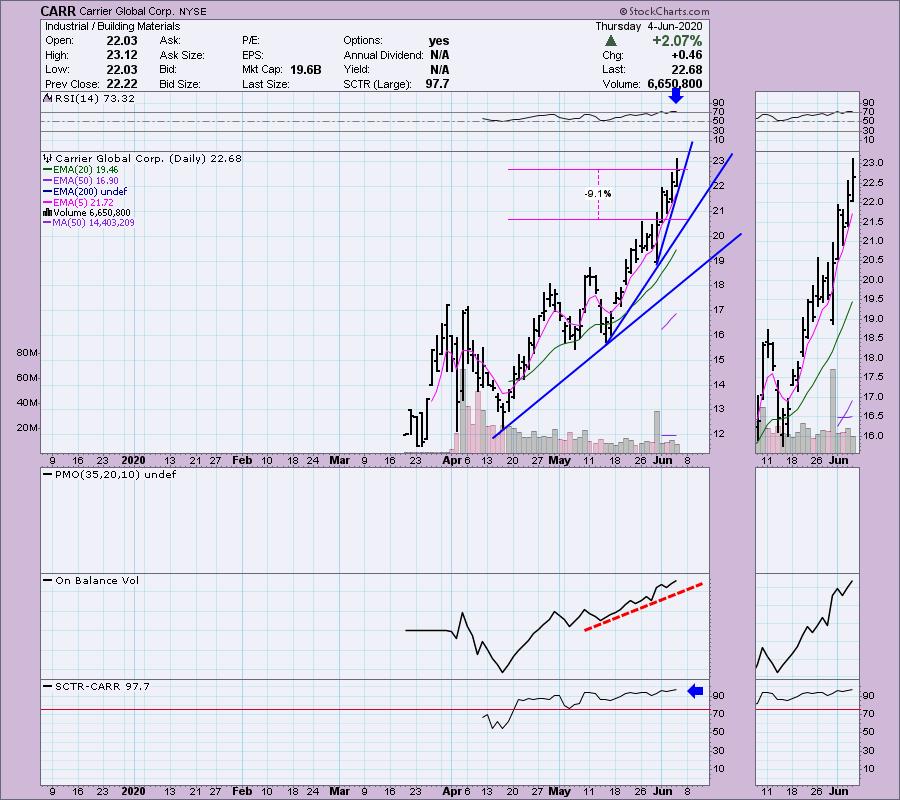This screenshot has height=800, width=900.
Task: Click the High value 23.12
Action: 122,55
